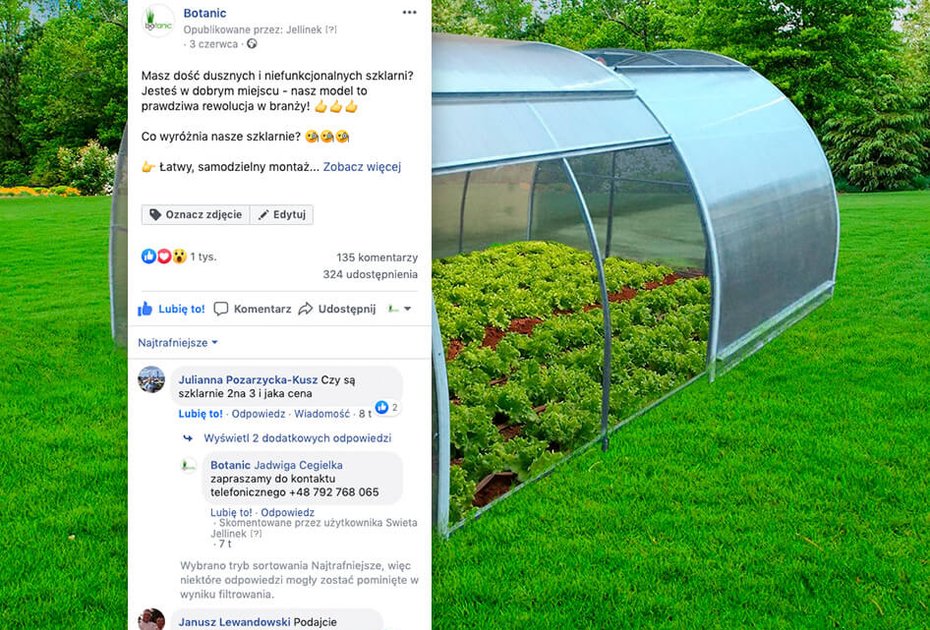The width and height of the screenshot is (930, 630).
Task: Click Odpowiedz under Julianna's comment
Action: click(x=258, y=414)
